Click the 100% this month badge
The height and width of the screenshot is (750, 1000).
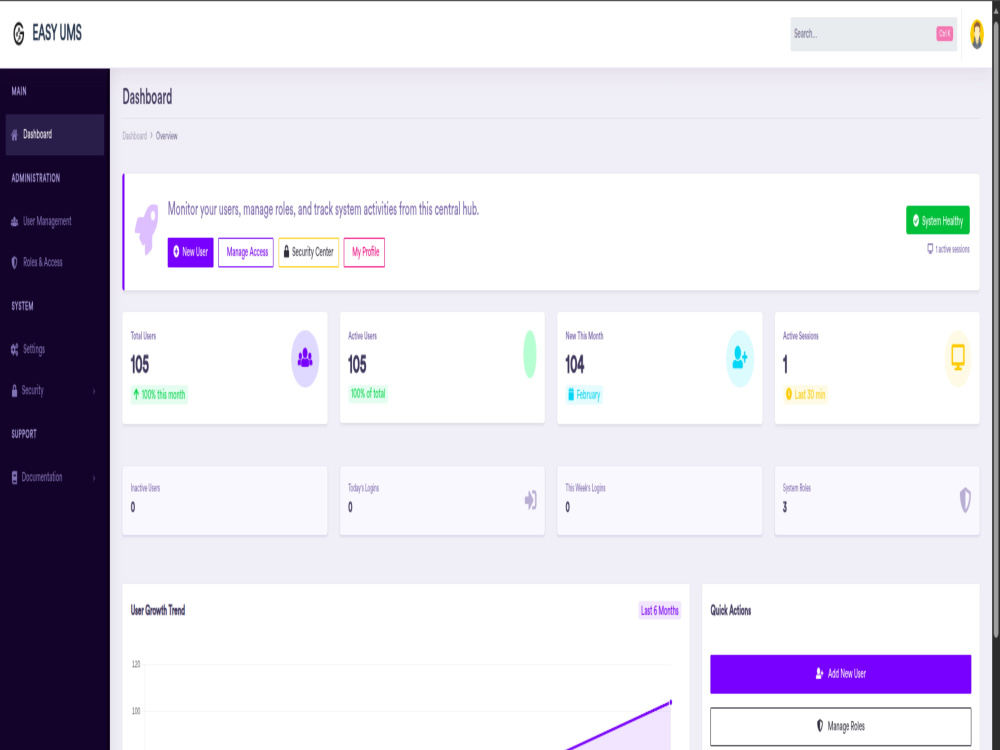pos(159,395)
